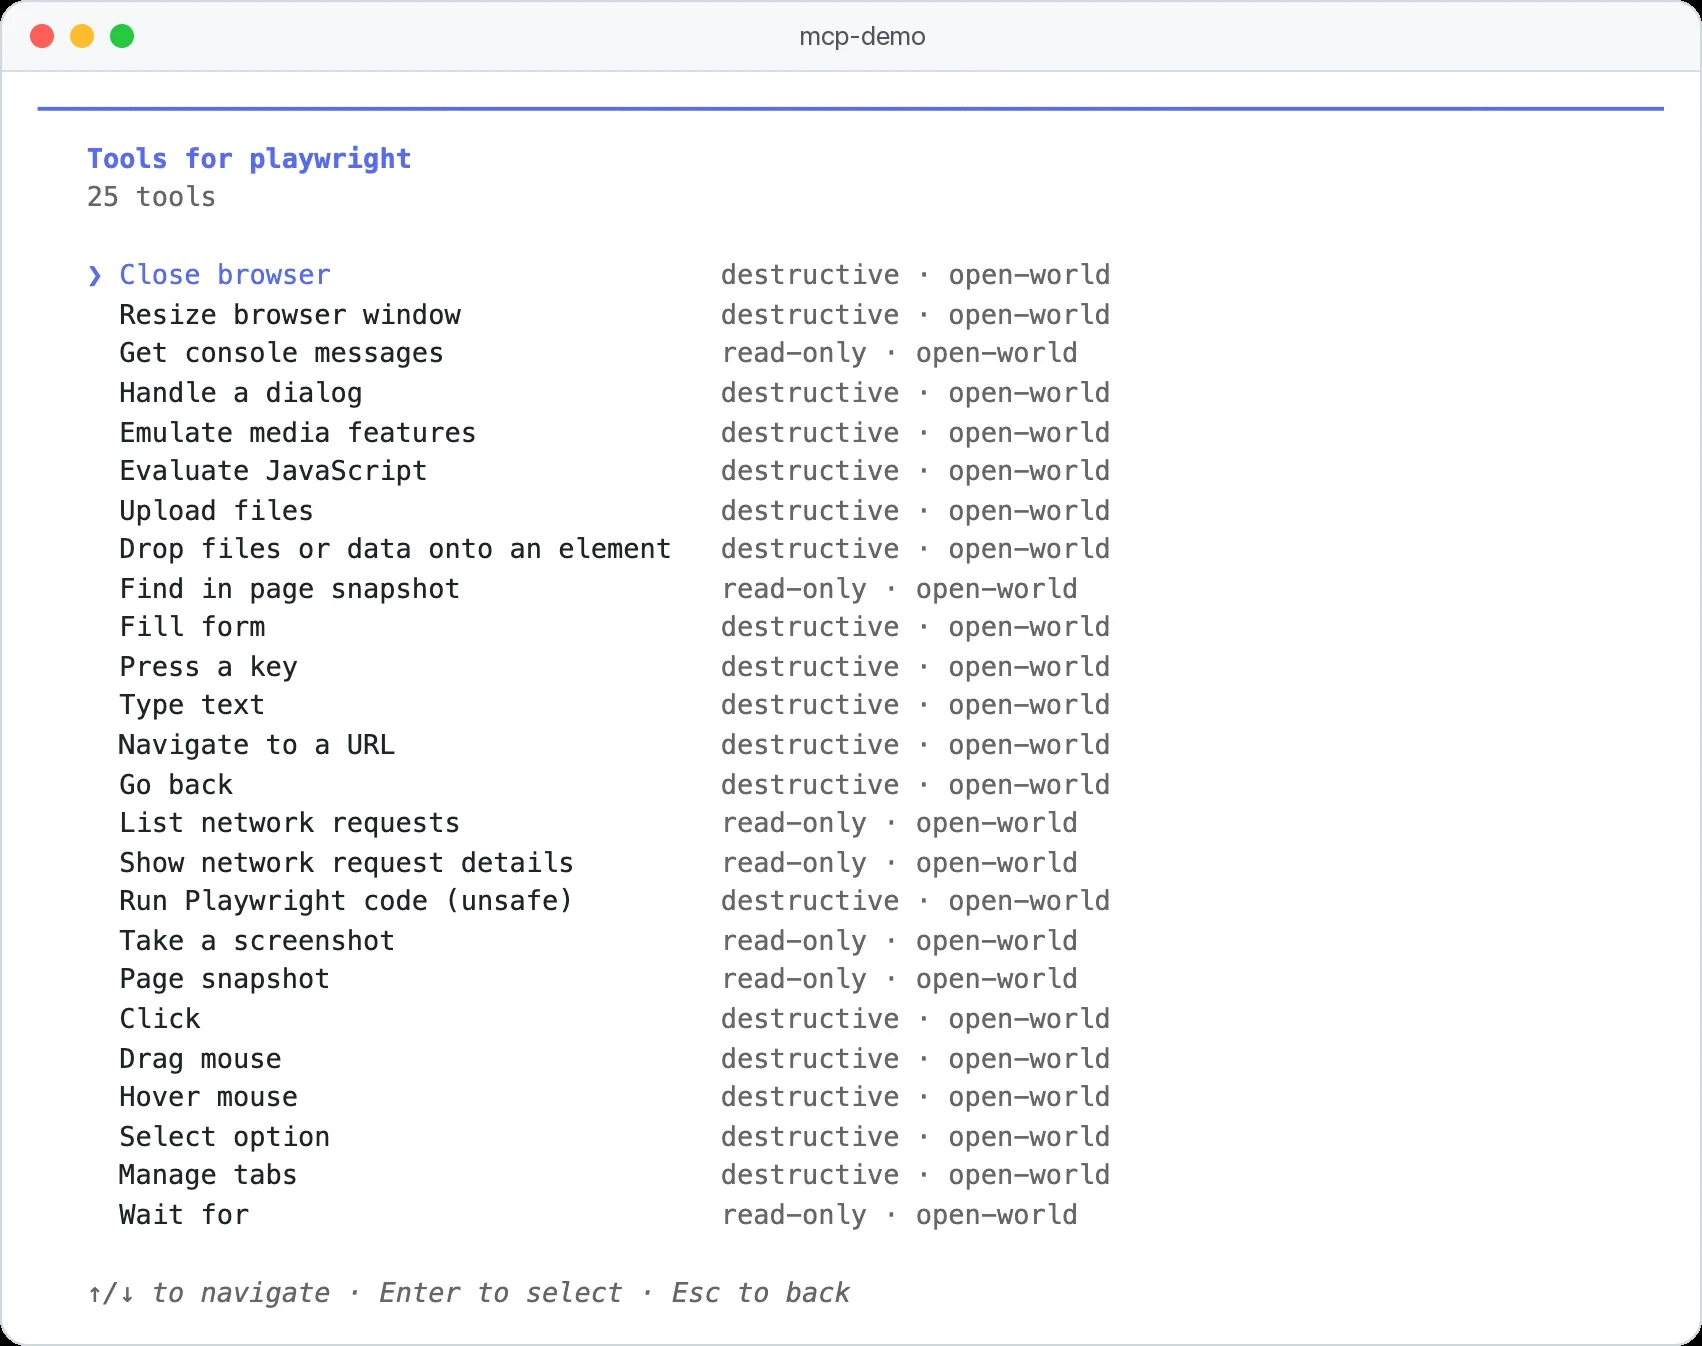
Task: Select the Wait for tool
Action: click(x=599, y=1215)
